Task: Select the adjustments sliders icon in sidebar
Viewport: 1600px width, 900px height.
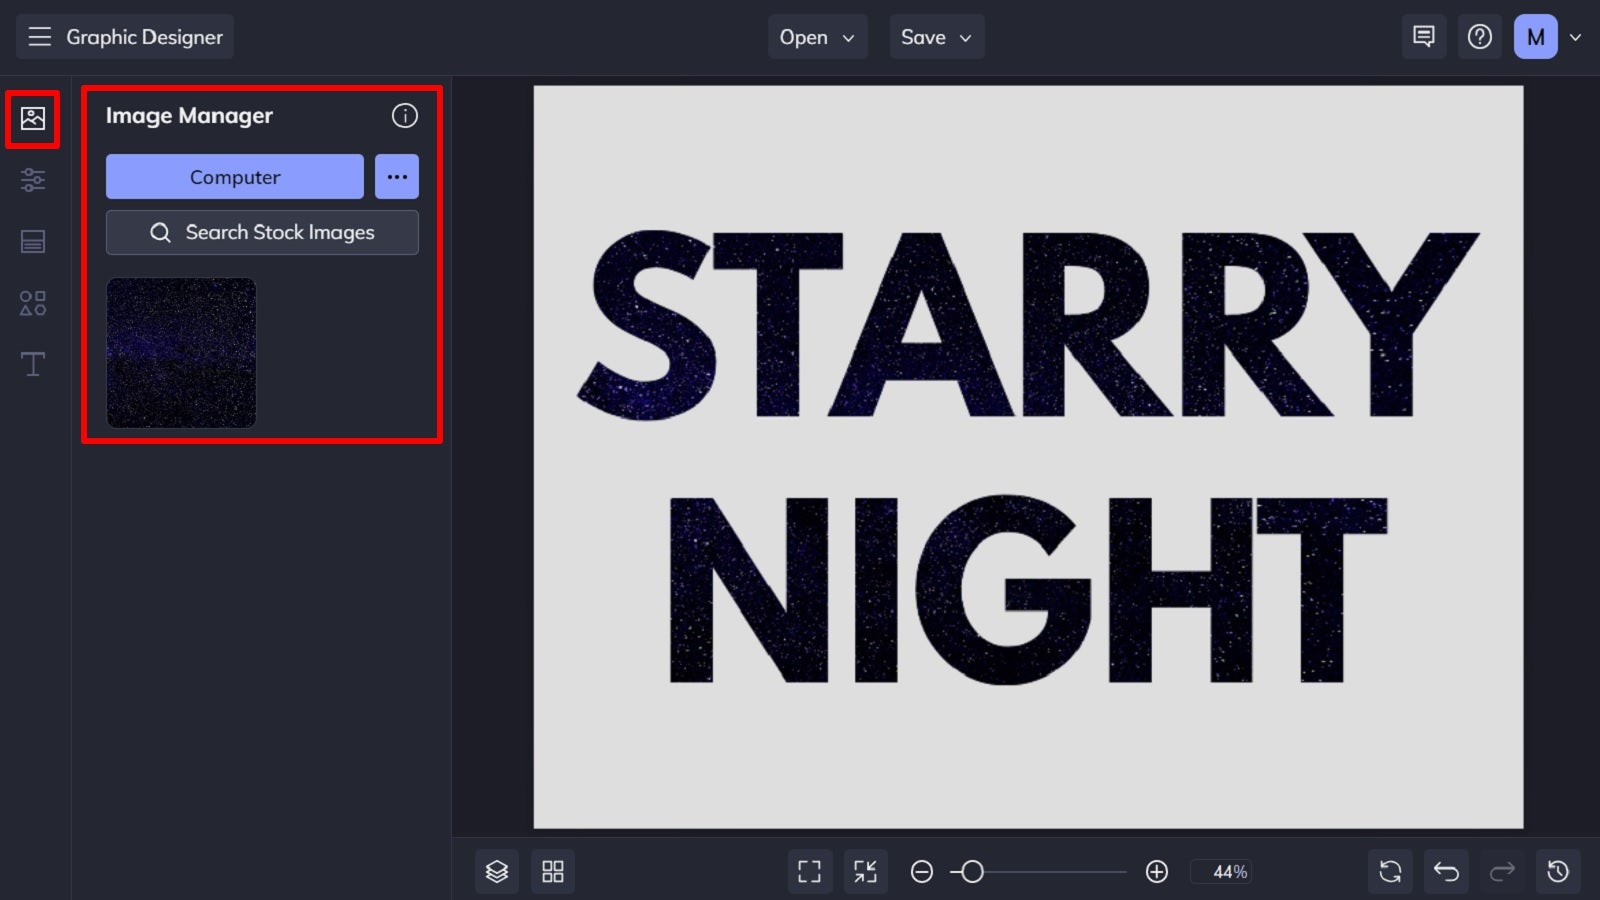Action: coord(33,180)
